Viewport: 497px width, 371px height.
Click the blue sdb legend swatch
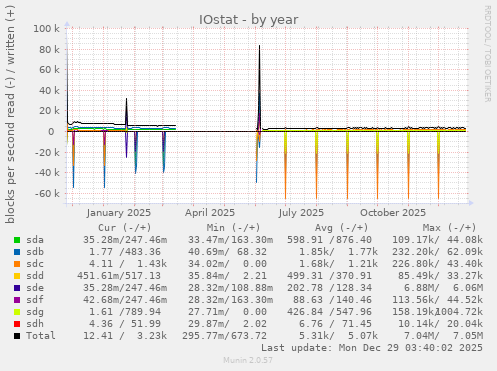point(17,252)
